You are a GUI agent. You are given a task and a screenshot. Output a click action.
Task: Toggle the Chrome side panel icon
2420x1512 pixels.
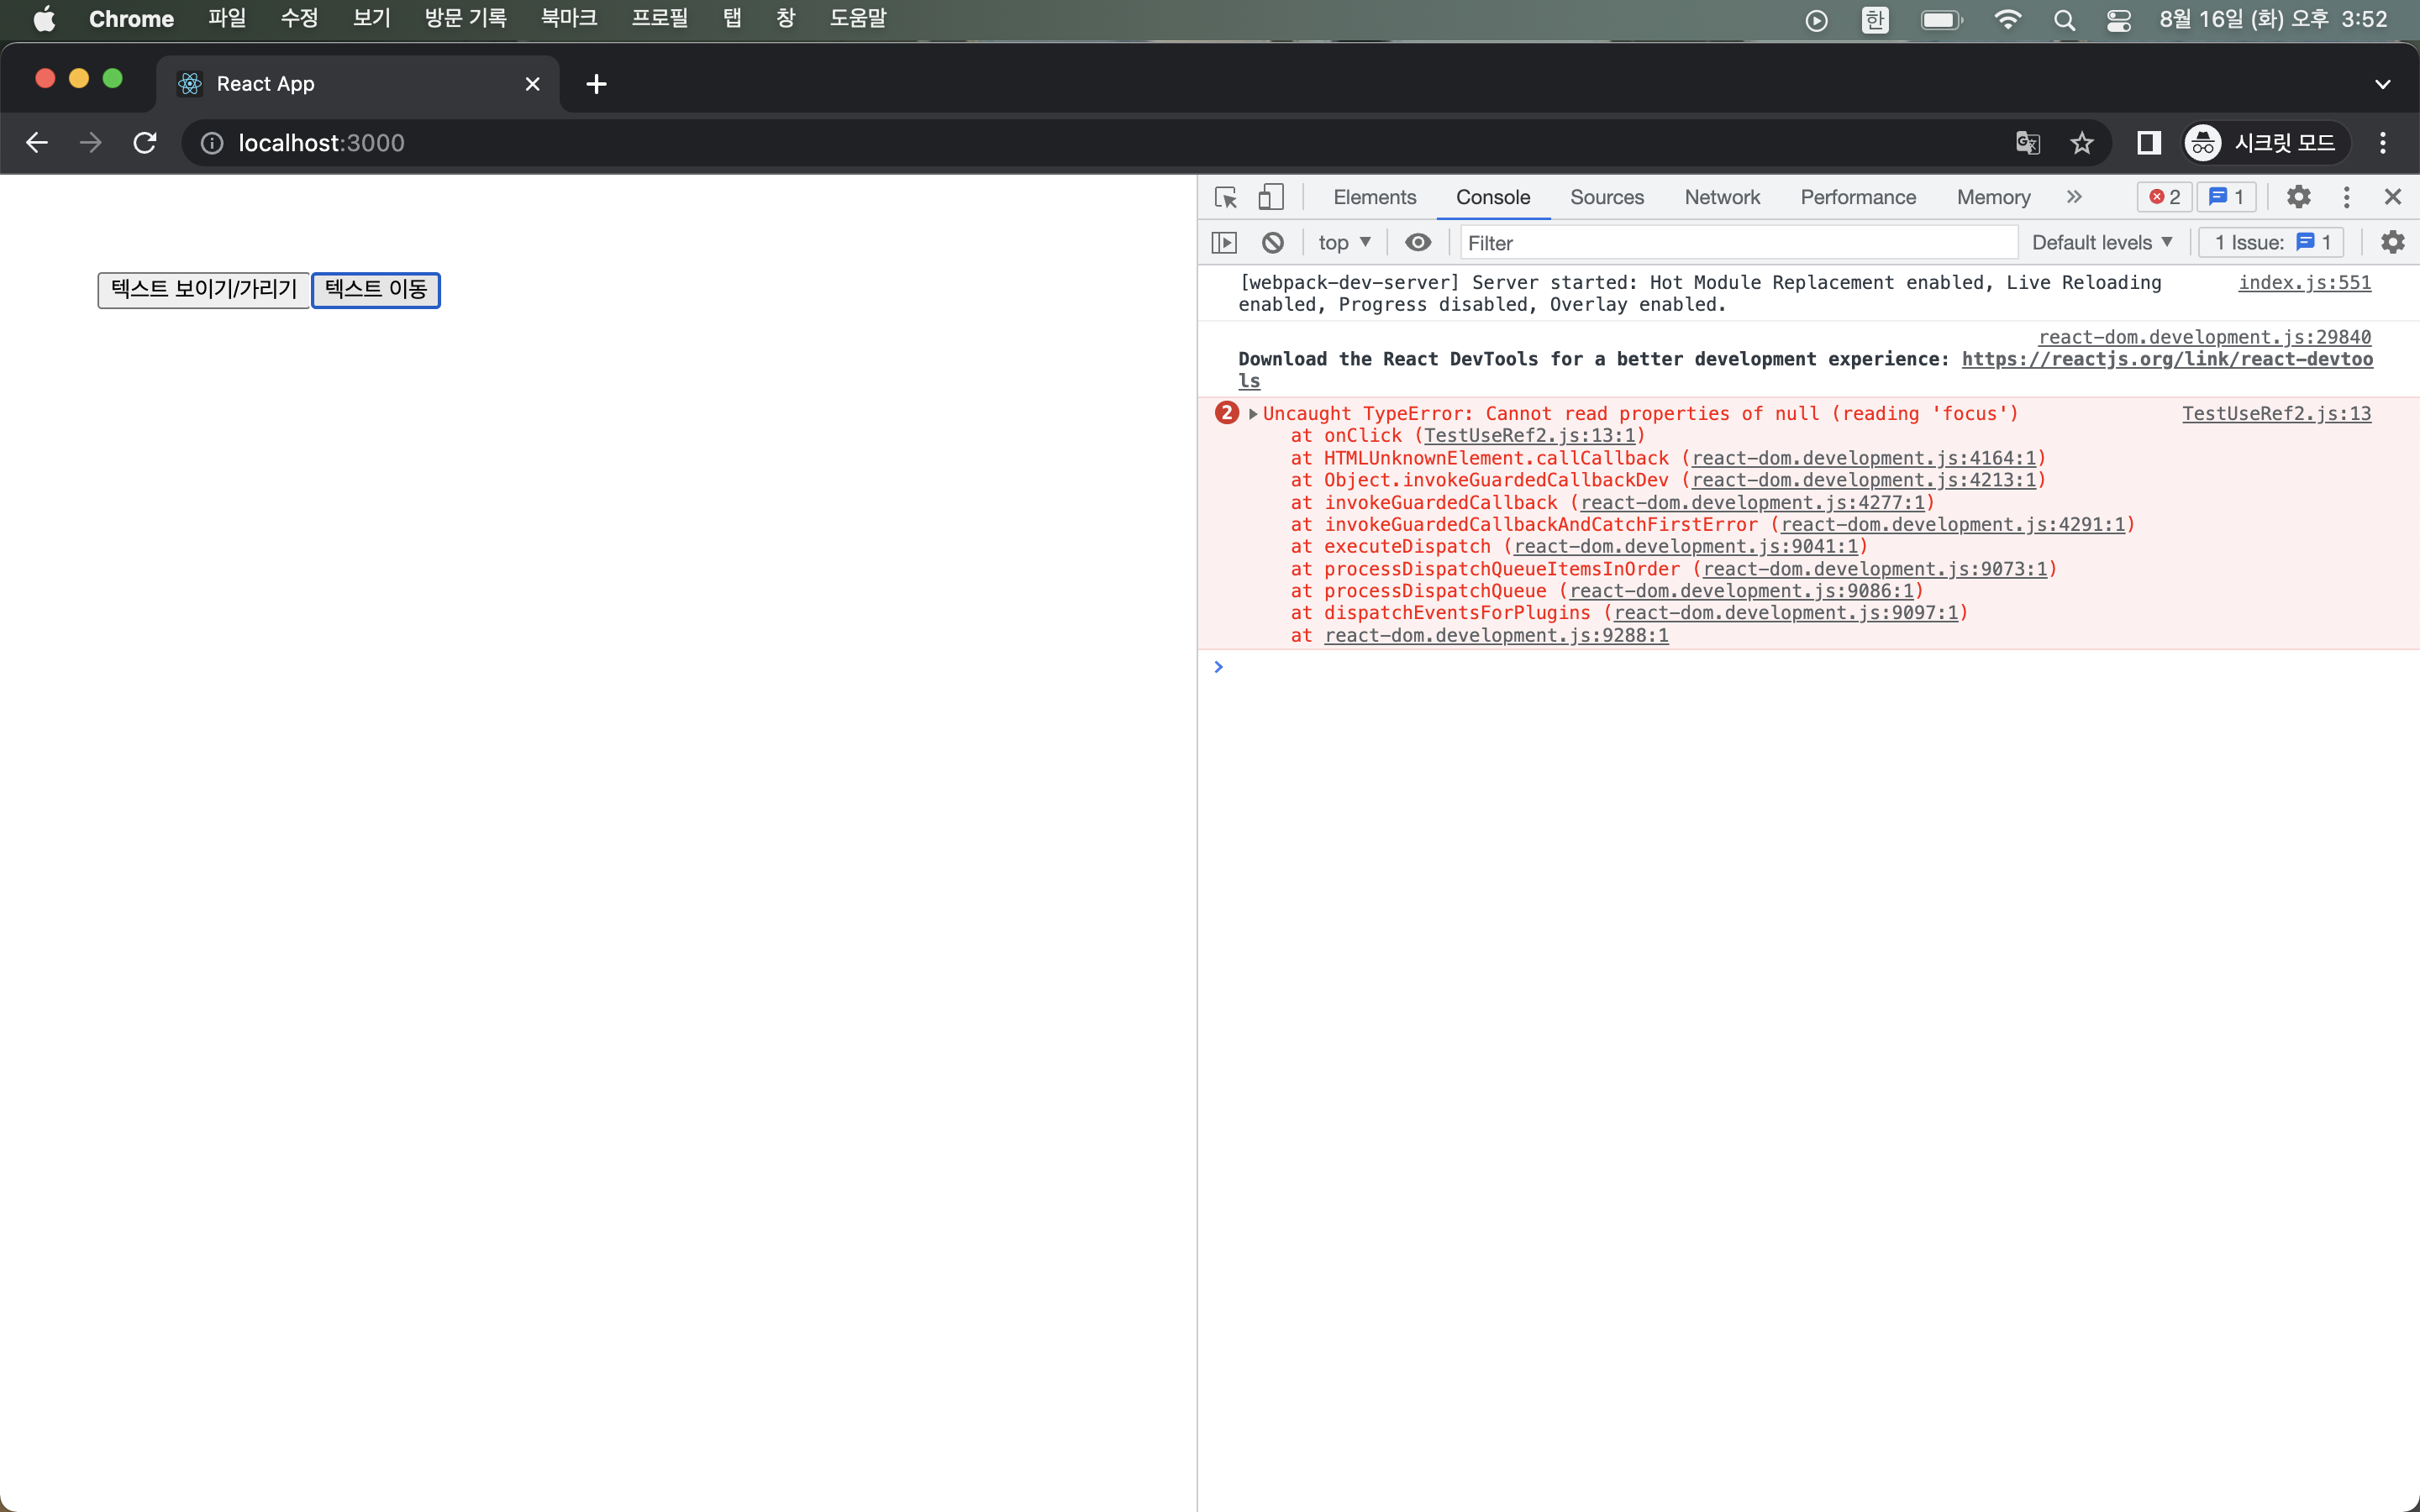[2148, 143]
